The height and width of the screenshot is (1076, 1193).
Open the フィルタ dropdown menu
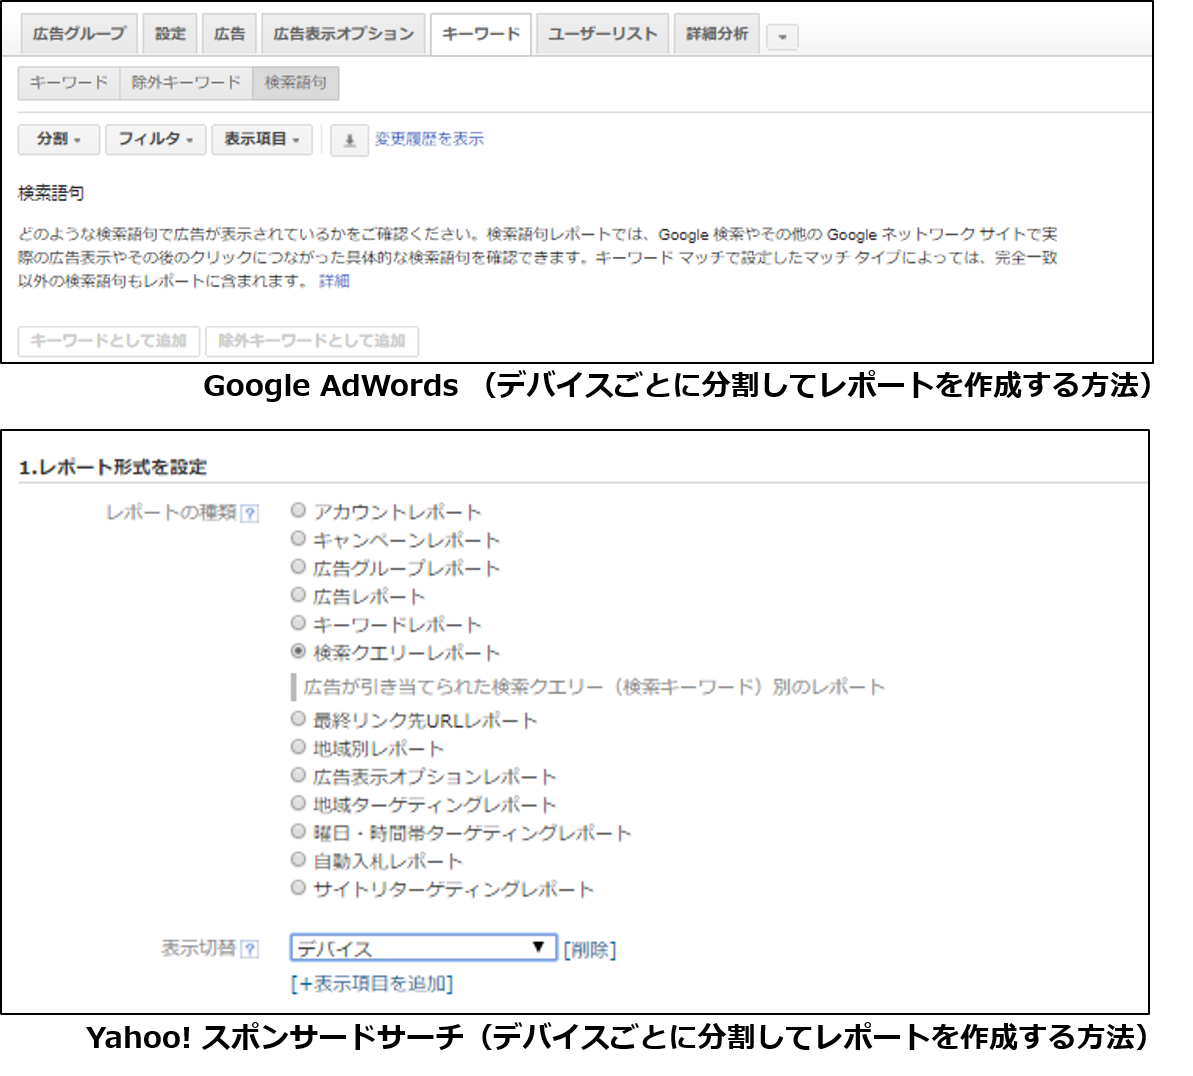[x=155, y=139]
